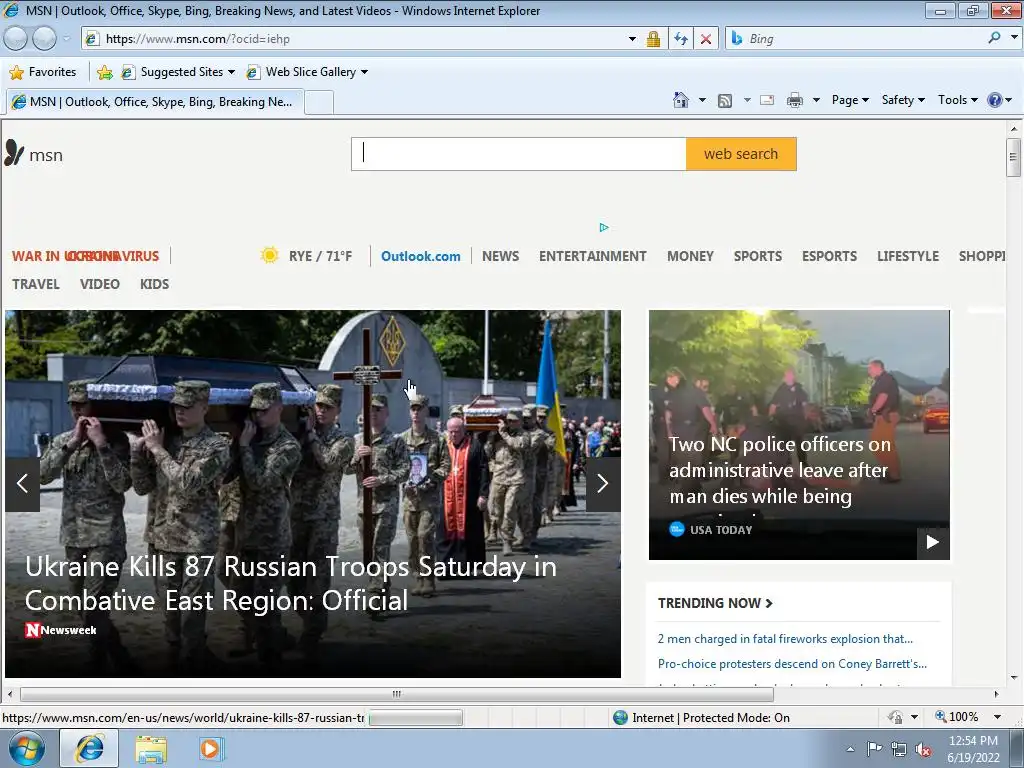Open the Print dropdown arrow
1024x768 pixels.
click(816, 101)
